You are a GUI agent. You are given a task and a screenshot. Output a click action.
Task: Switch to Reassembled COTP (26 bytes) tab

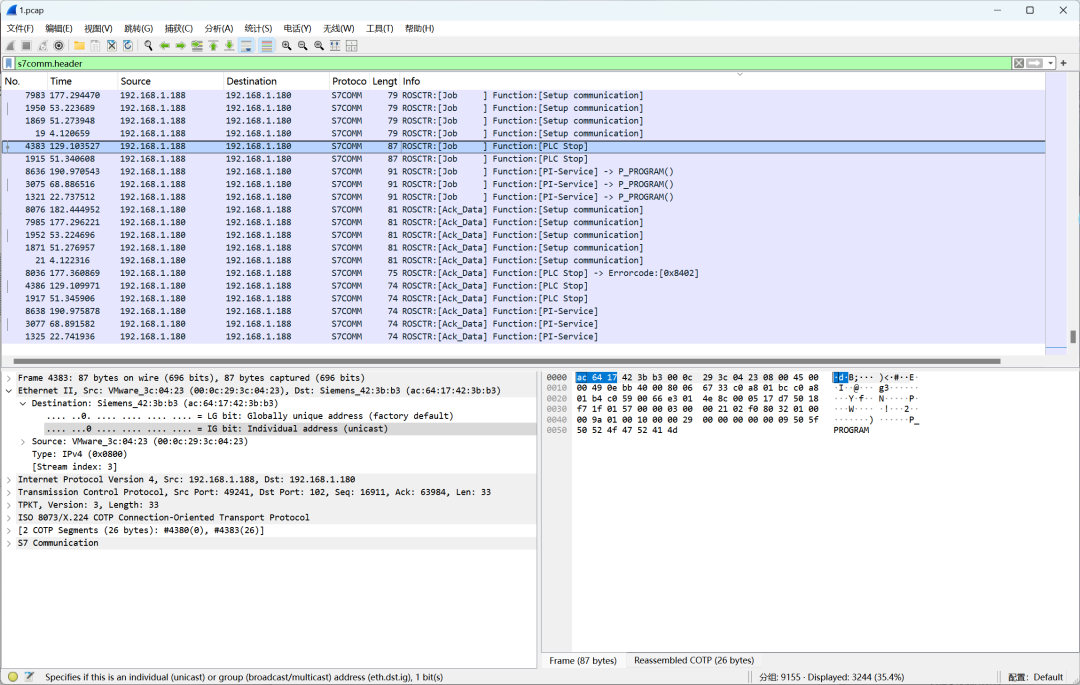[x=694, y=660]
